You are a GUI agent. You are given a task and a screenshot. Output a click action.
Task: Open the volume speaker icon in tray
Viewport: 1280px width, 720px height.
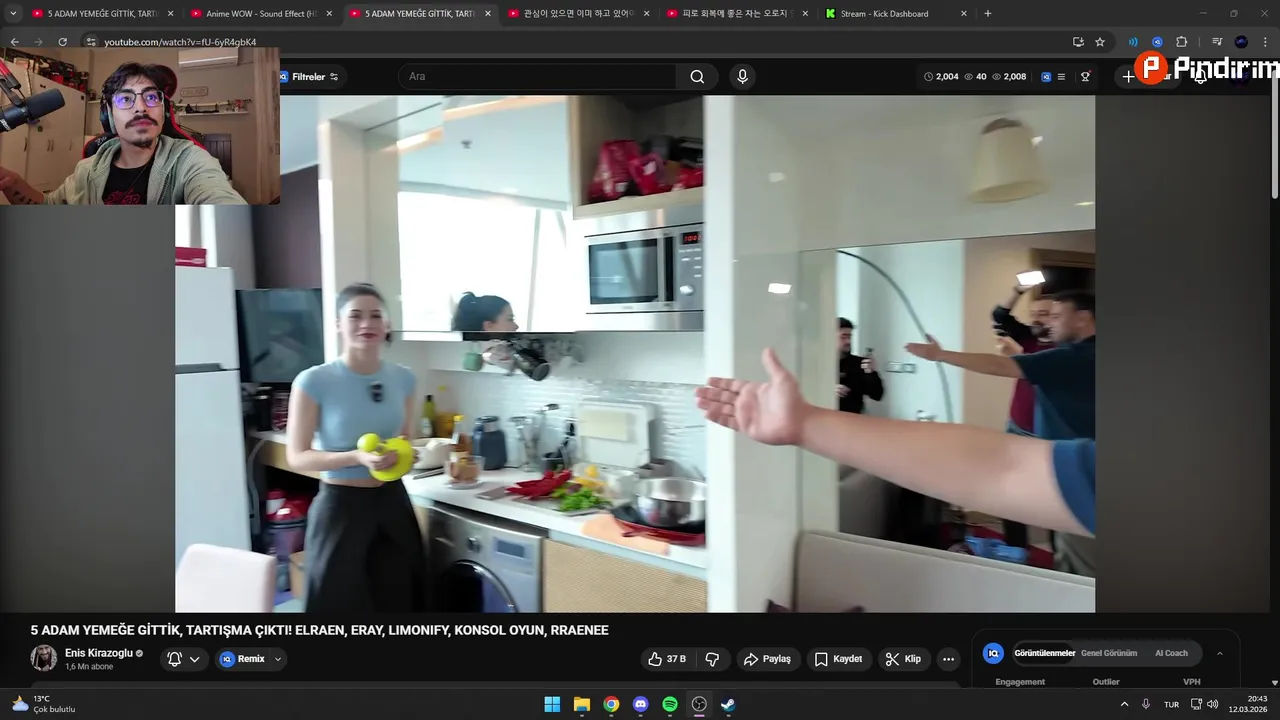(x=1212, y=704)
